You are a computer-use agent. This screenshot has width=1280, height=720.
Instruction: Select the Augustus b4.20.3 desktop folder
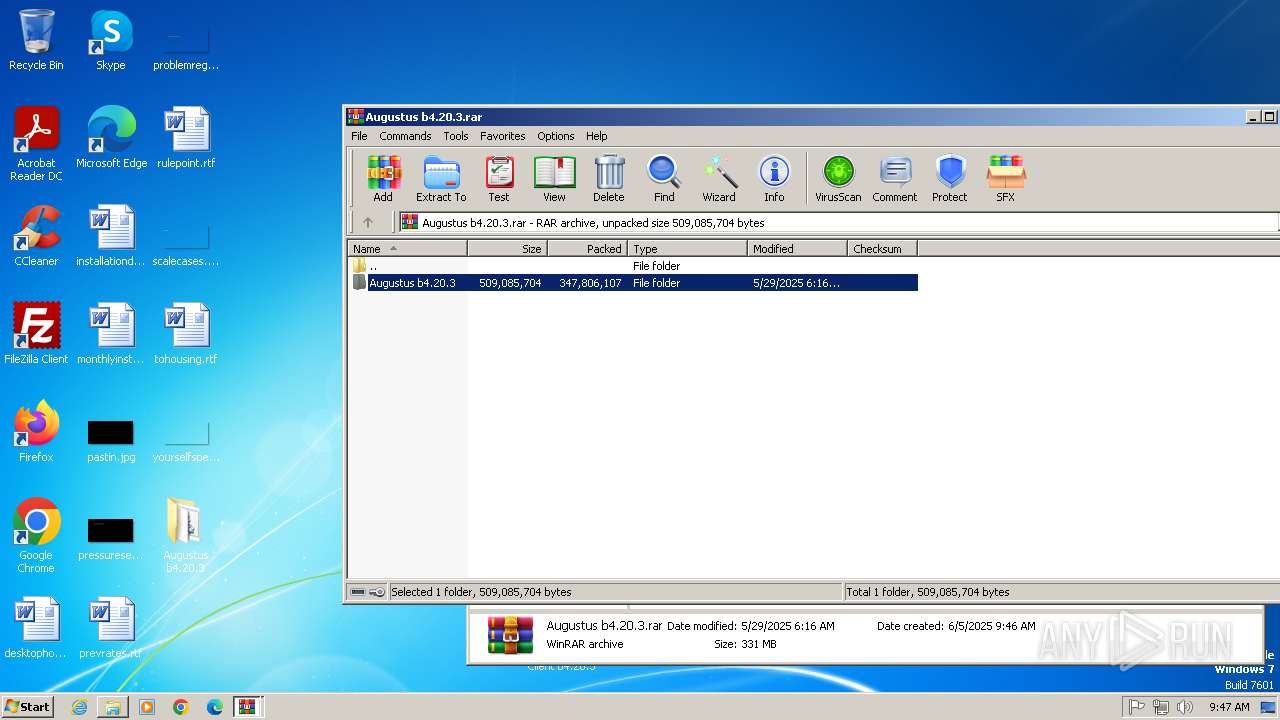(186, 536)
